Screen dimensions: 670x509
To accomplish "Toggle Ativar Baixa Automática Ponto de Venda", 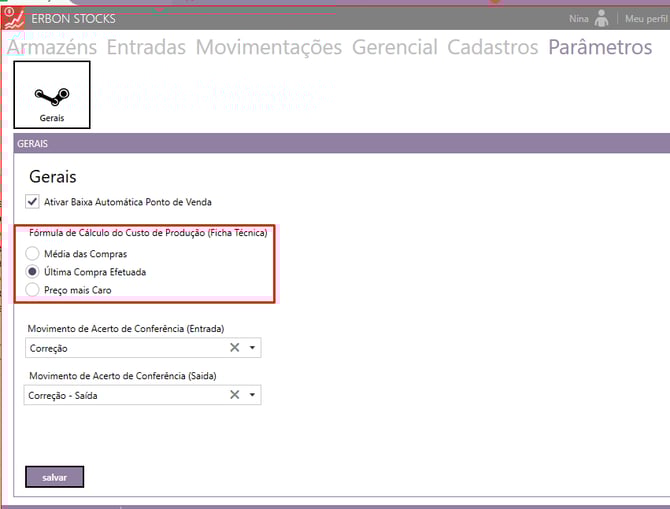I will tap(31, 201).
